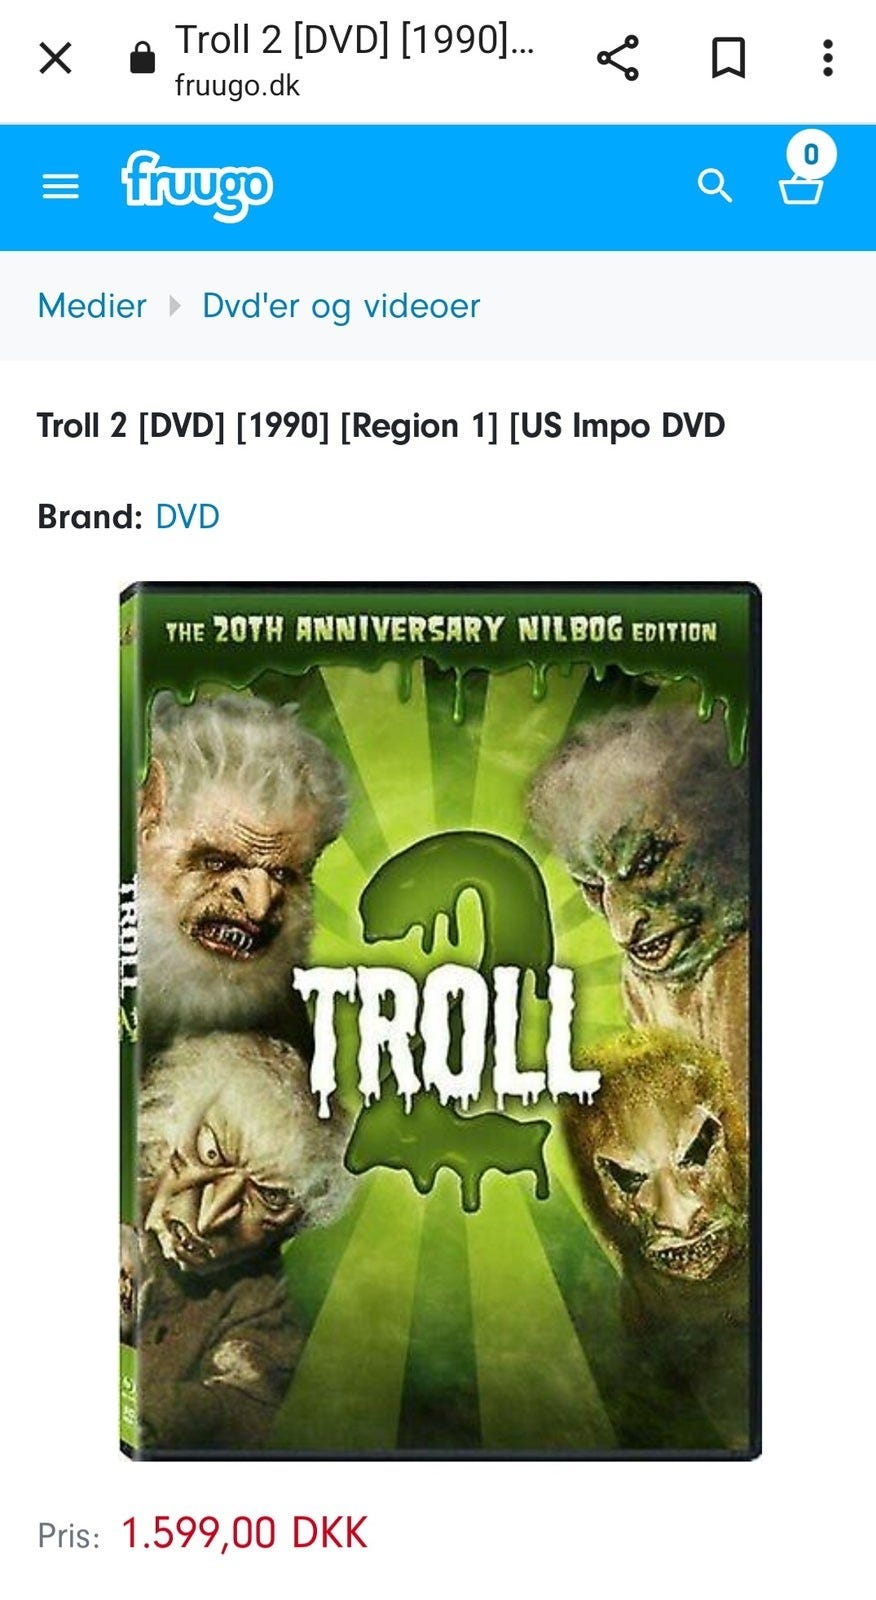The image size is (876, 1600).
Task: Open the three-dot browser menu
Action: [x=827, y=58]
